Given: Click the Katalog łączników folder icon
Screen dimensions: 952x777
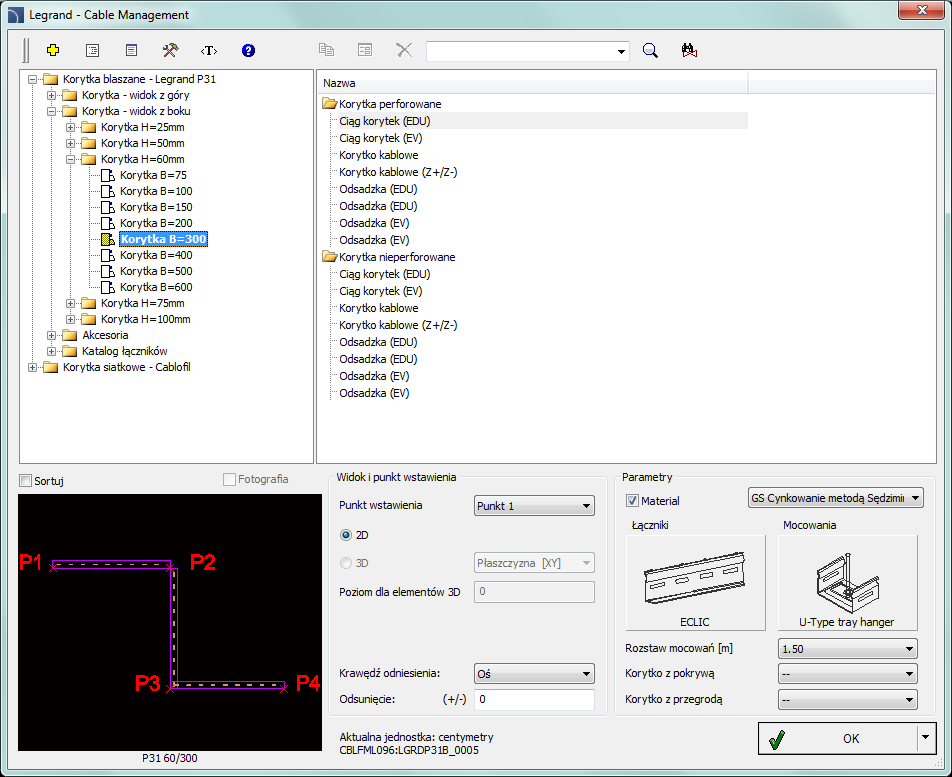Looking at the screenshot, I should [70, 351].
